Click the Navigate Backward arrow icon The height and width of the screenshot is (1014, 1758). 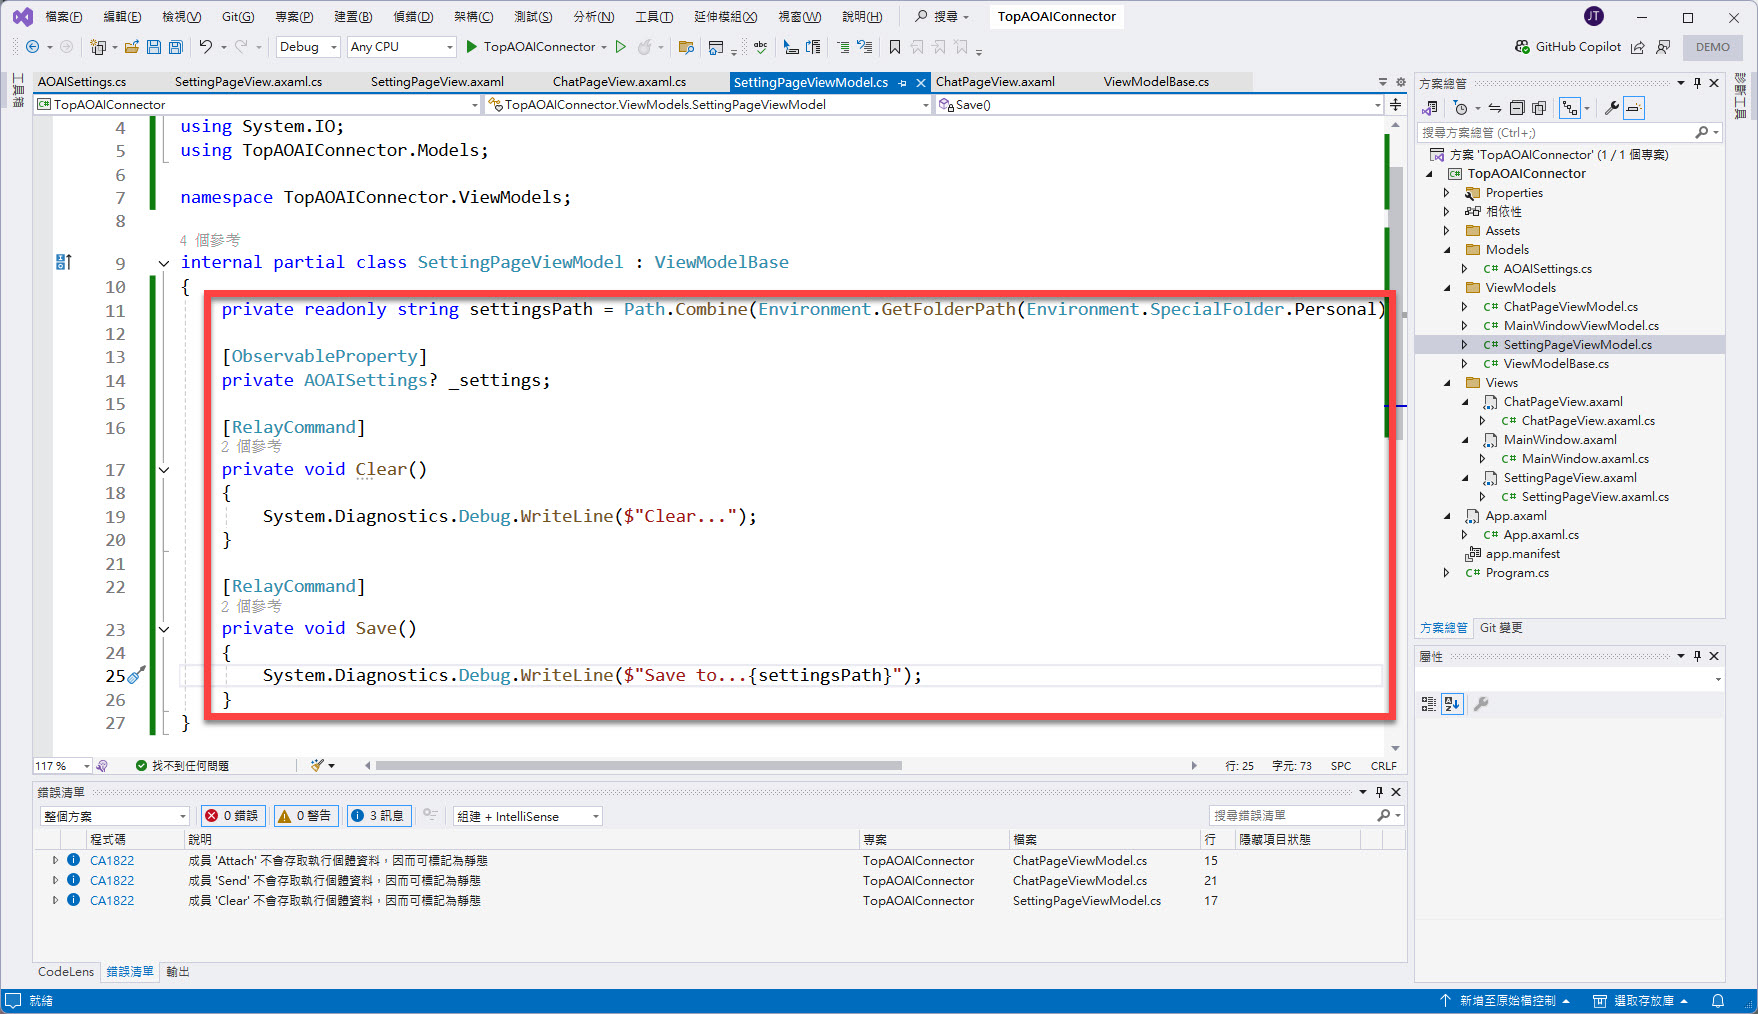(x=32, y=47)
